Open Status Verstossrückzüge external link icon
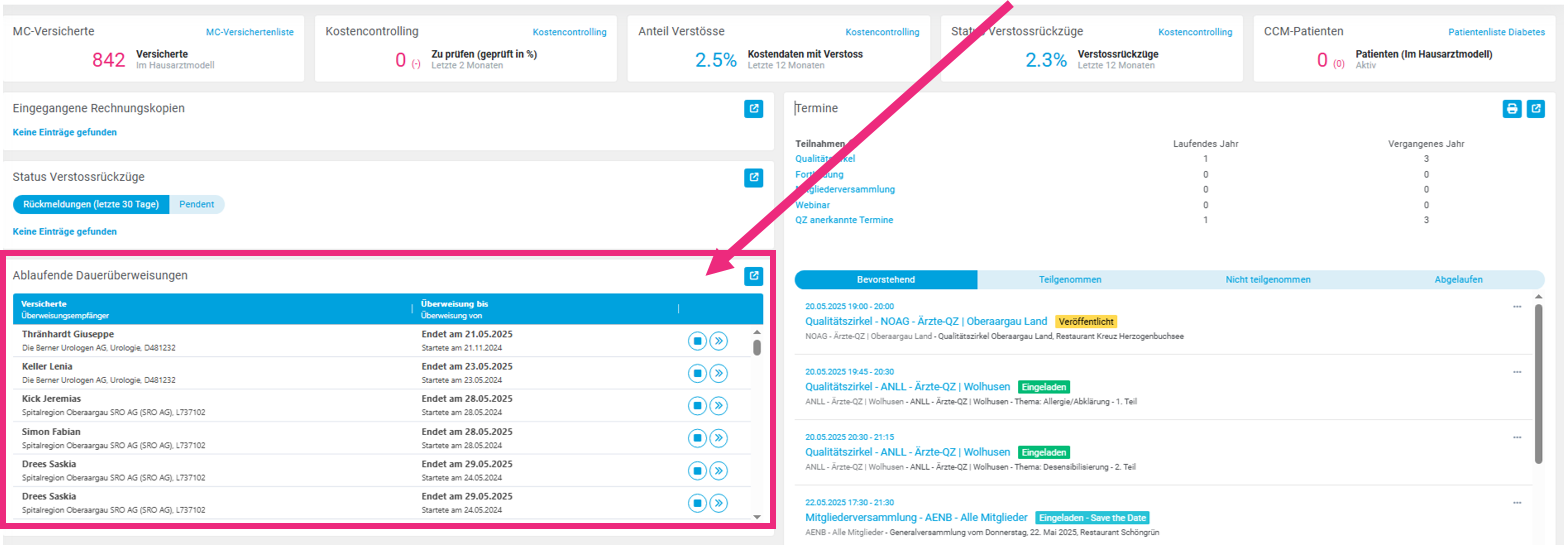The width and height of the screenshot is (1564, 545). click(753, 178)
